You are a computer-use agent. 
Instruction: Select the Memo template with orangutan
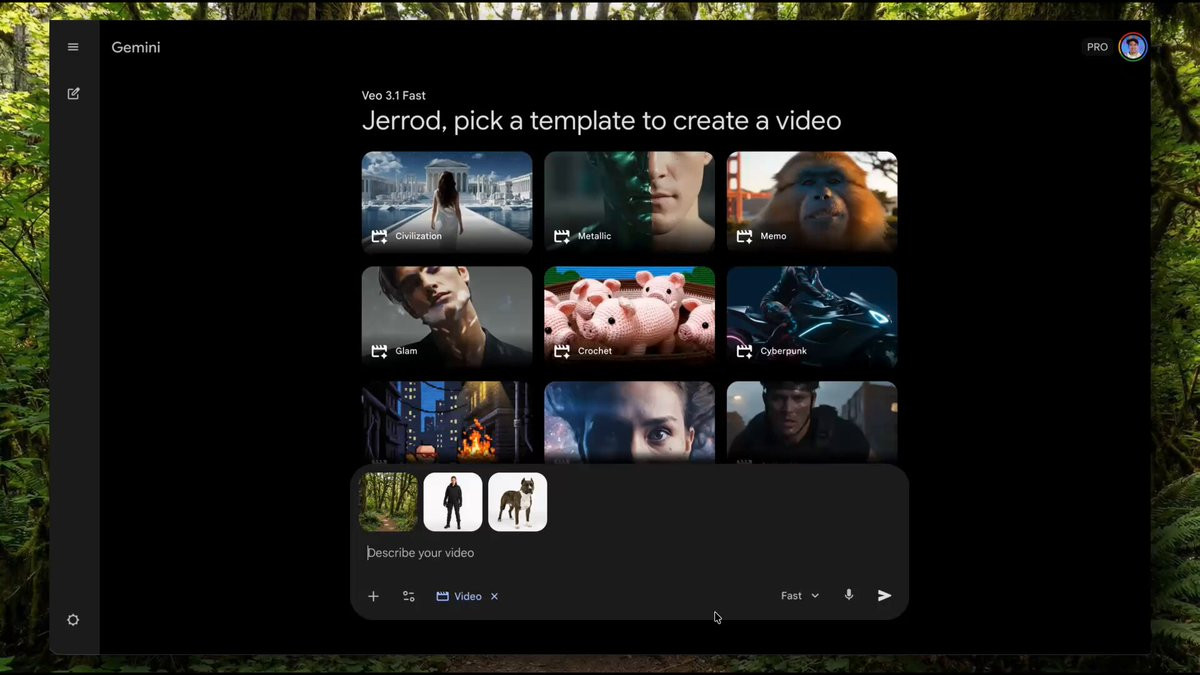[x=812, y=201]
